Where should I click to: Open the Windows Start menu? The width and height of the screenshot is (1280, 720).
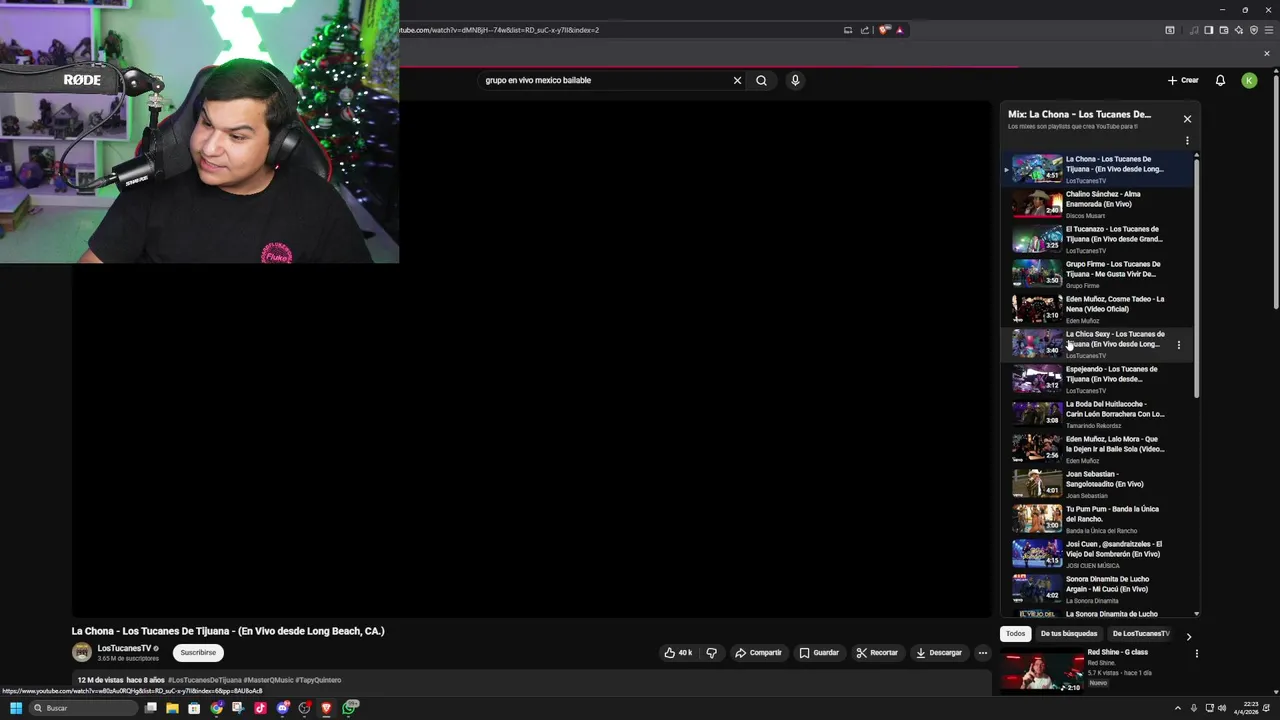click(16, 708)
